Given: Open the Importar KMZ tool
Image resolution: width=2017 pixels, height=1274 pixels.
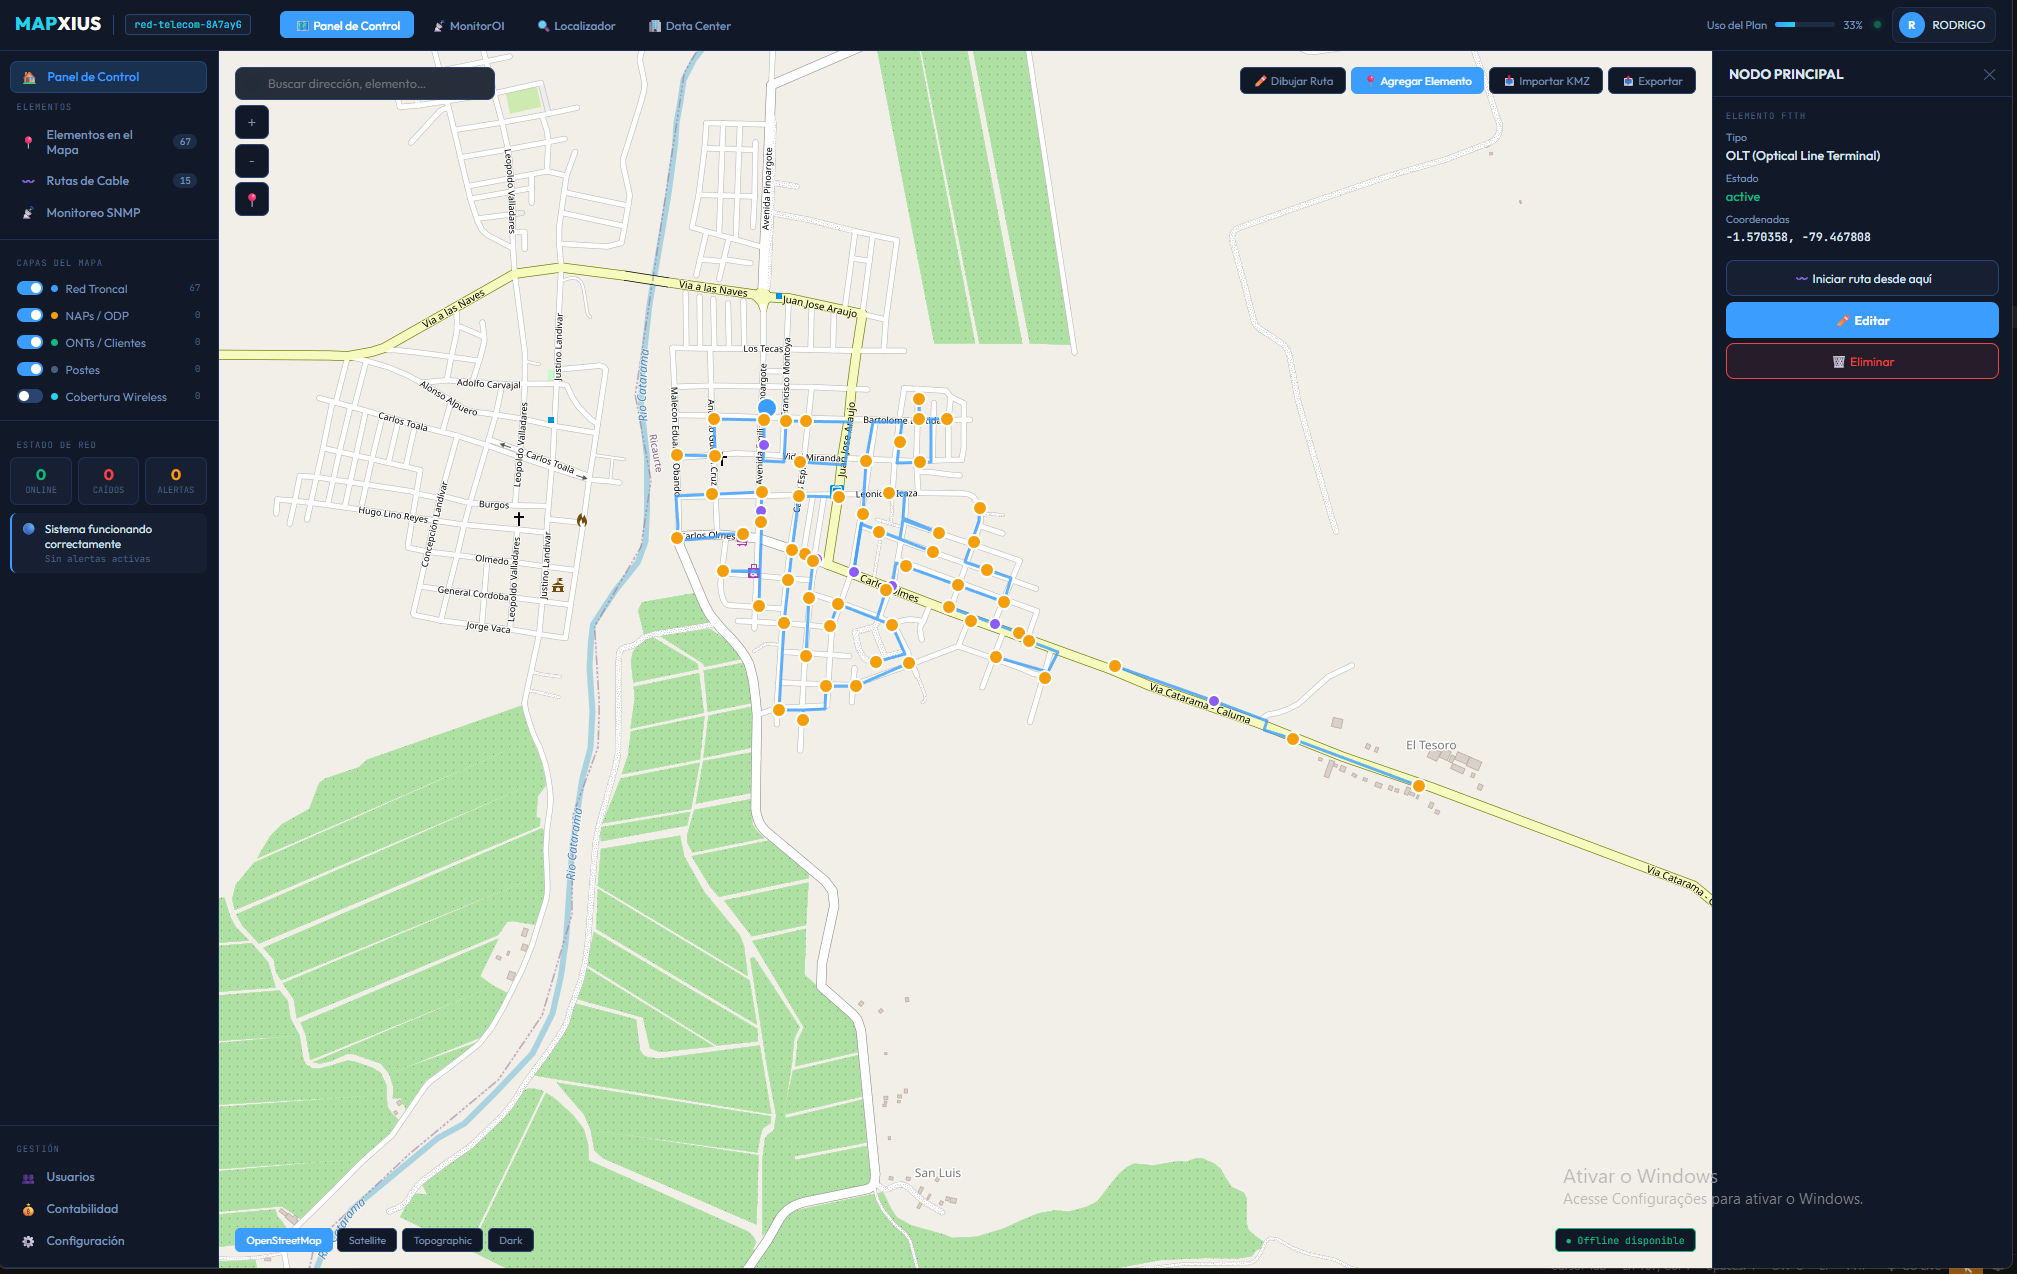Looking at the screenshot, I should (x=1545, y=80).
